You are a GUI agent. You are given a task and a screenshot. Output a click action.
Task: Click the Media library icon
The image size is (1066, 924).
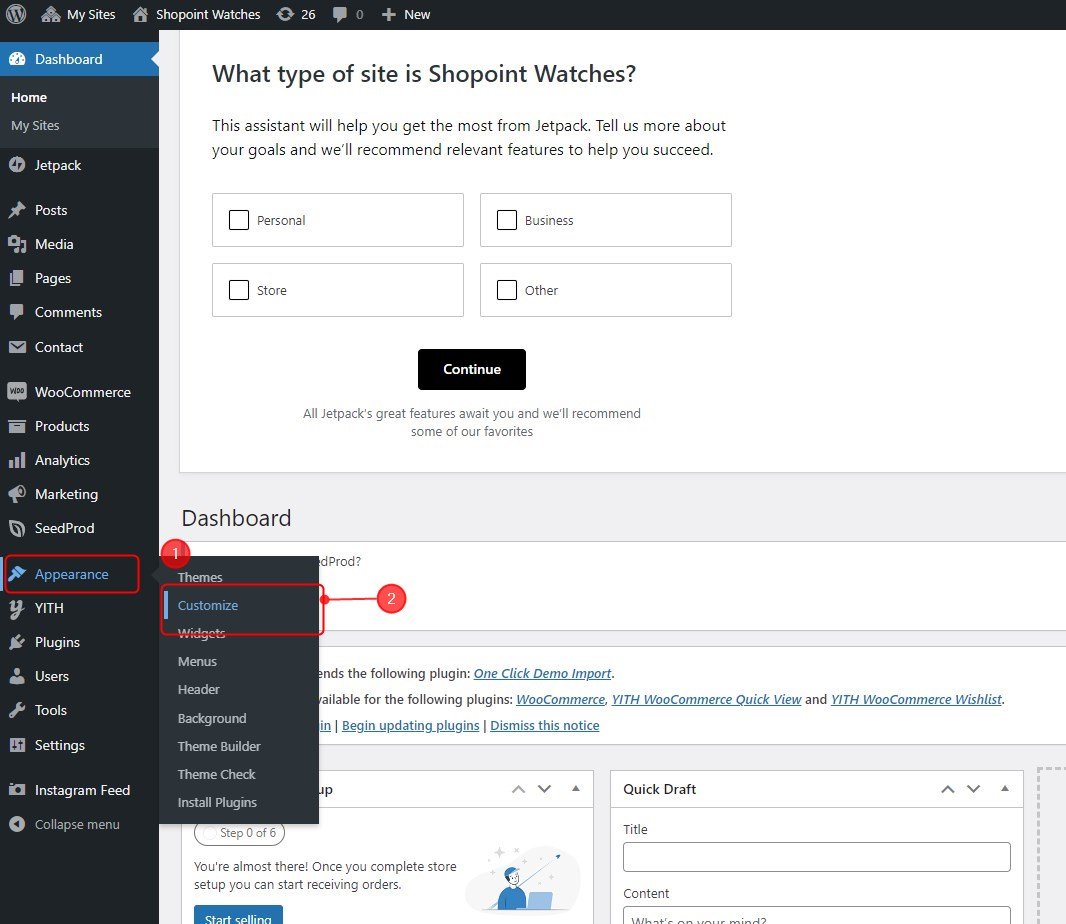coord(17,244)
